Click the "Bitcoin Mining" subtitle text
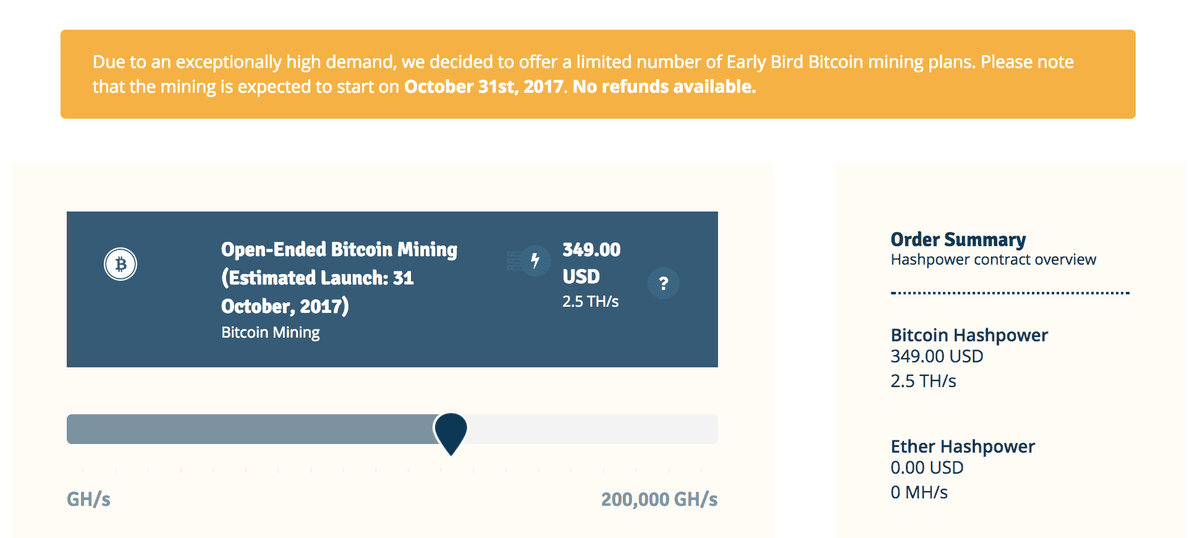1200x538 pixels. pos(270,332)
